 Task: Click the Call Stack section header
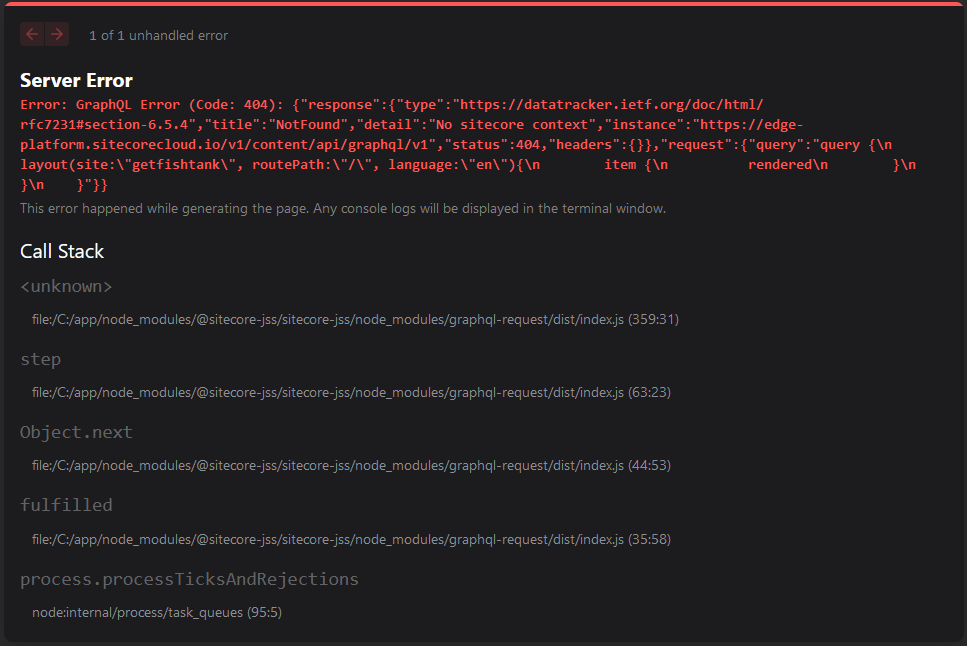click(x=62, y=251)
